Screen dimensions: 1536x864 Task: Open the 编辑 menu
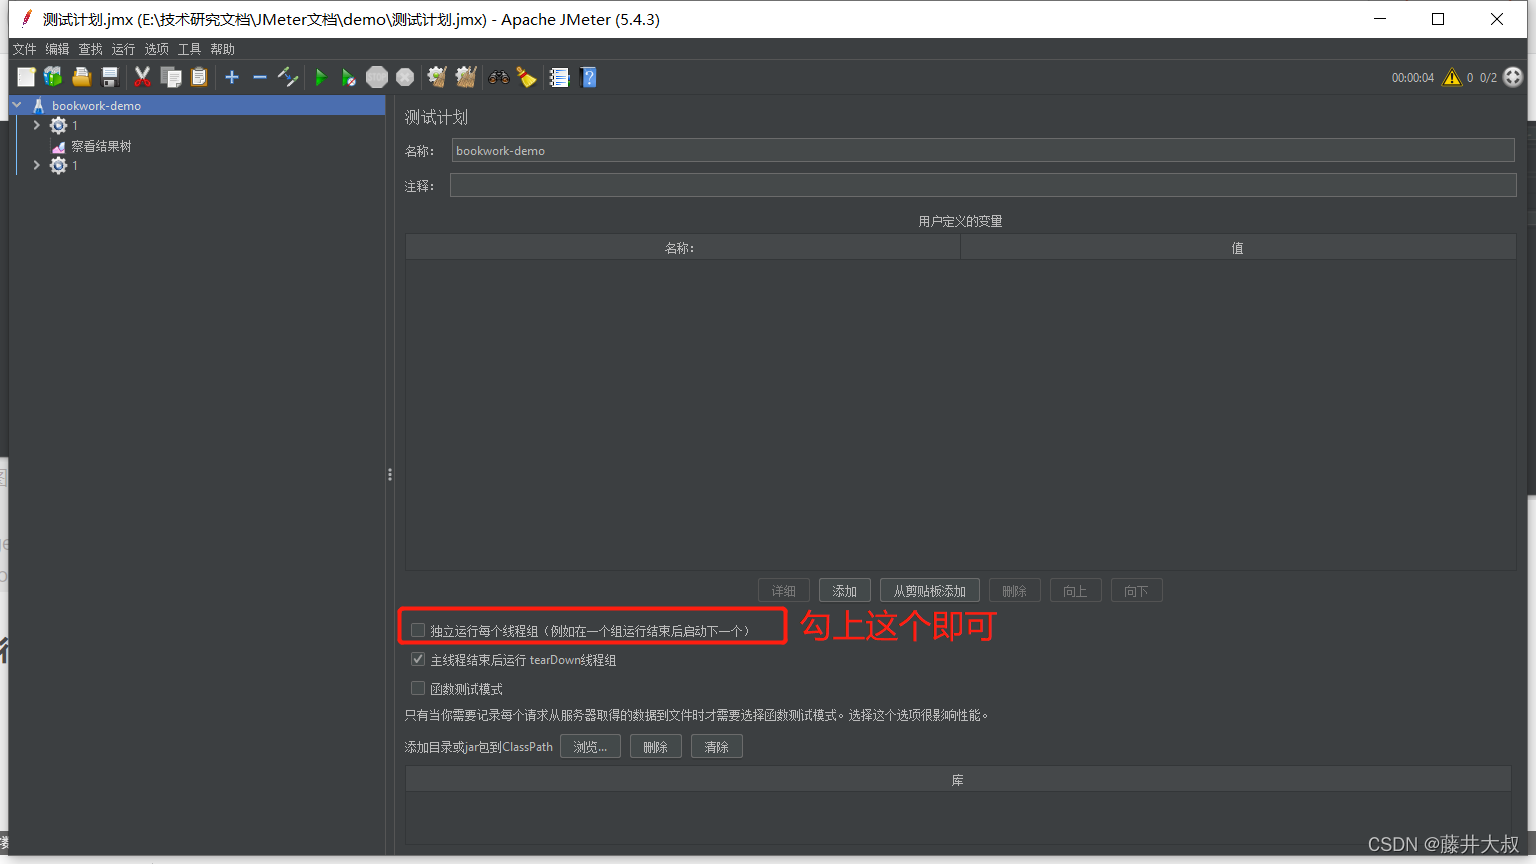57,49
